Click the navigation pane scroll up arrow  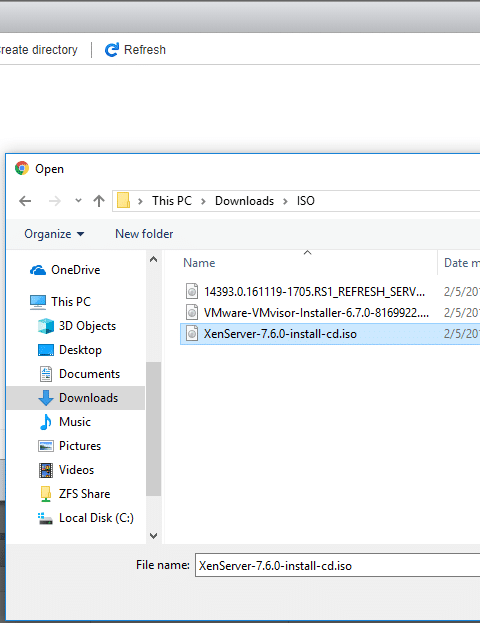click(153, 259)
